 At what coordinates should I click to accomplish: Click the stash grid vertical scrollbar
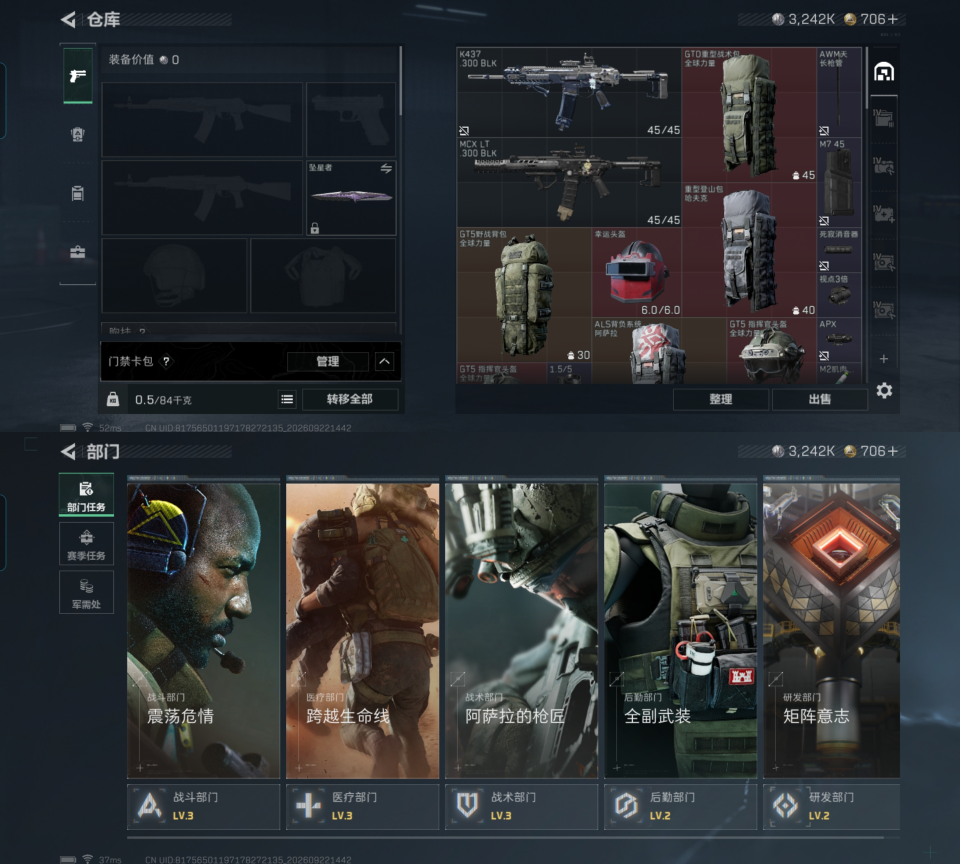[867, 80]
